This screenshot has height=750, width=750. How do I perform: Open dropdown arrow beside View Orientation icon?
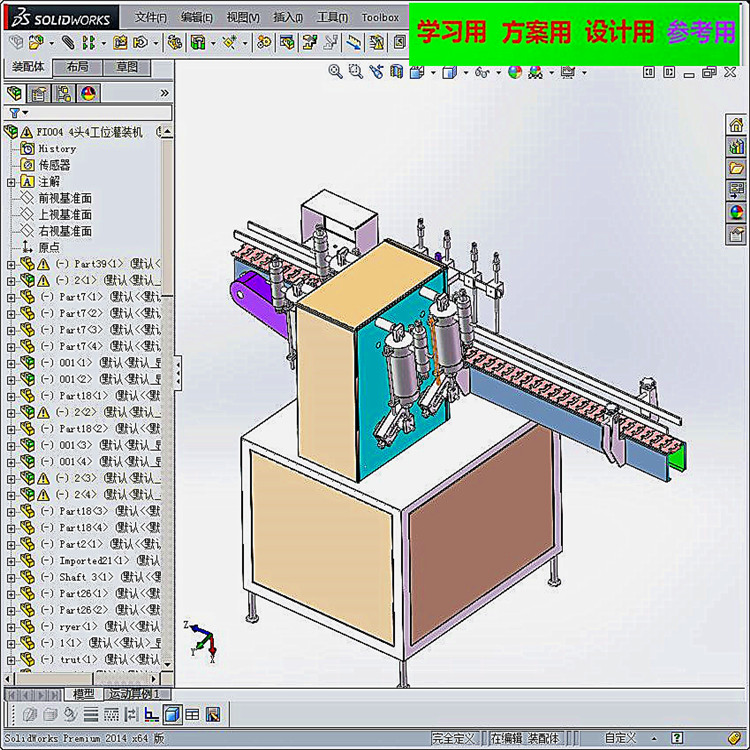433,73
